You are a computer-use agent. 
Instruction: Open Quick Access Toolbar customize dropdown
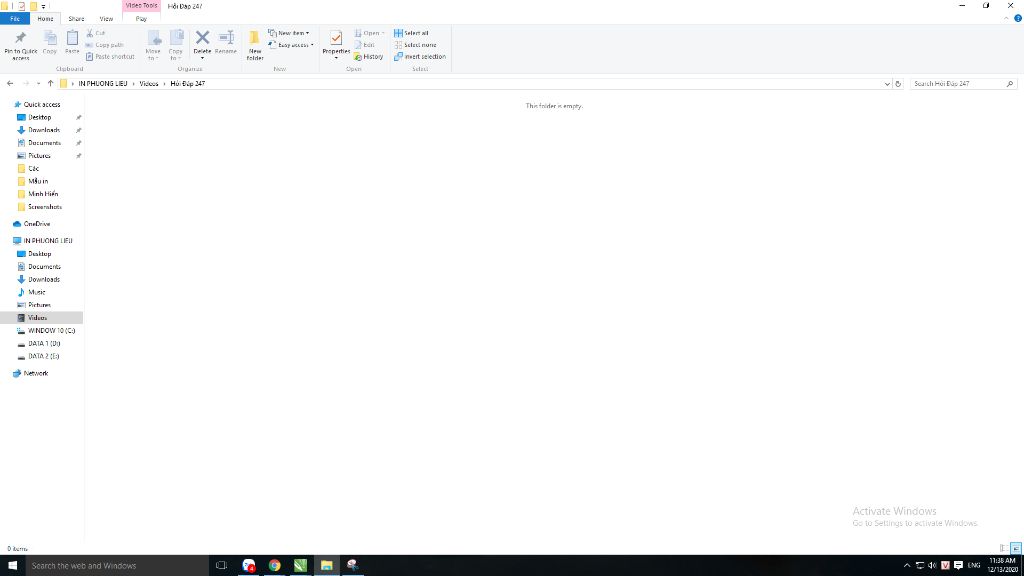(44, 7)
